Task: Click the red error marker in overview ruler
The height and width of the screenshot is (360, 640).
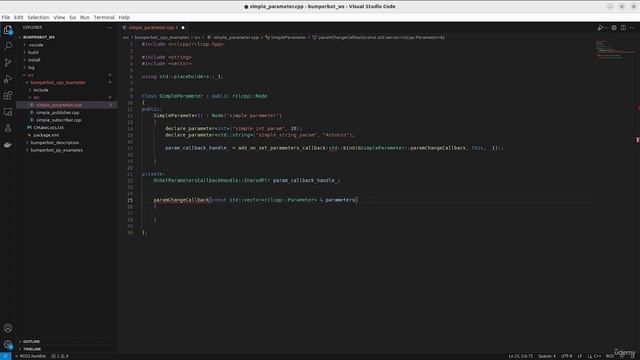Action: point(638,140)
